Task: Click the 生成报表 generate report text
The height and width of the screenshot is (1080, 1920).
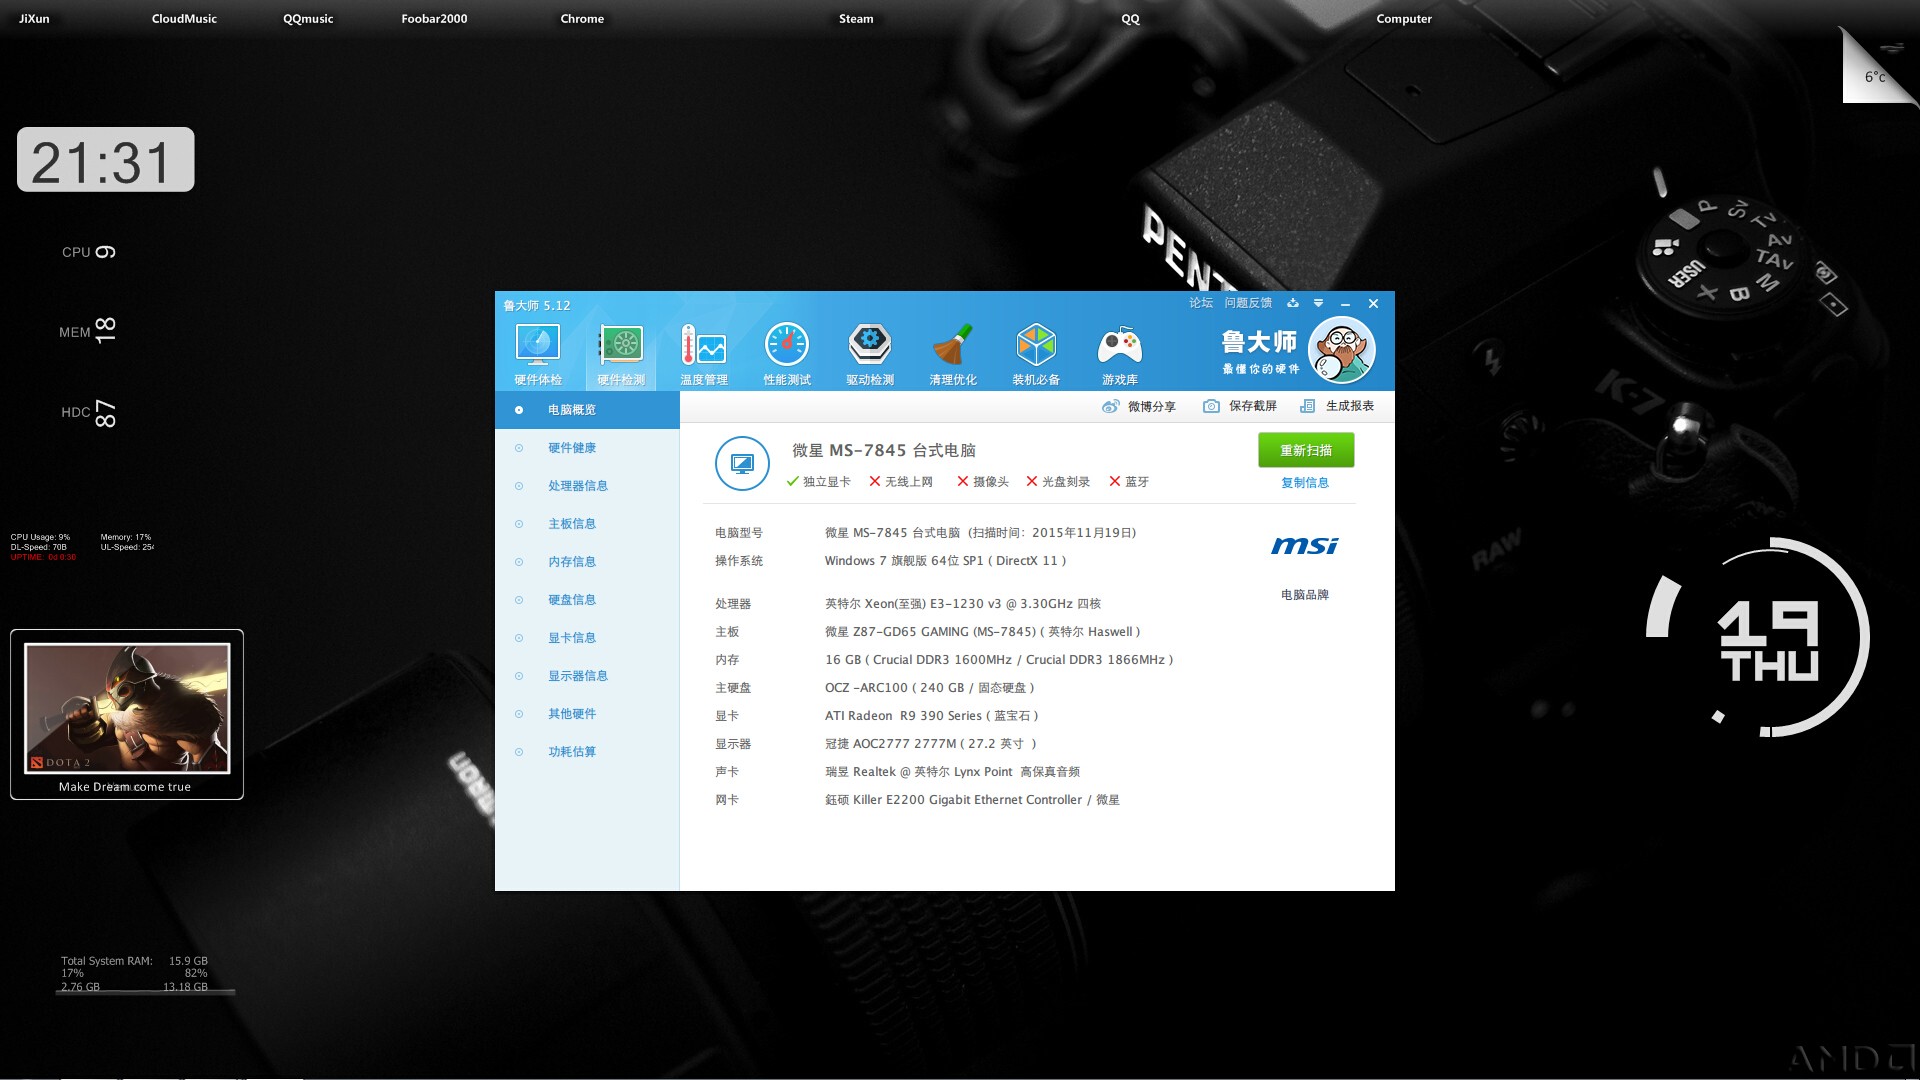Action: pyautogui.click(x=1350, y=406)
